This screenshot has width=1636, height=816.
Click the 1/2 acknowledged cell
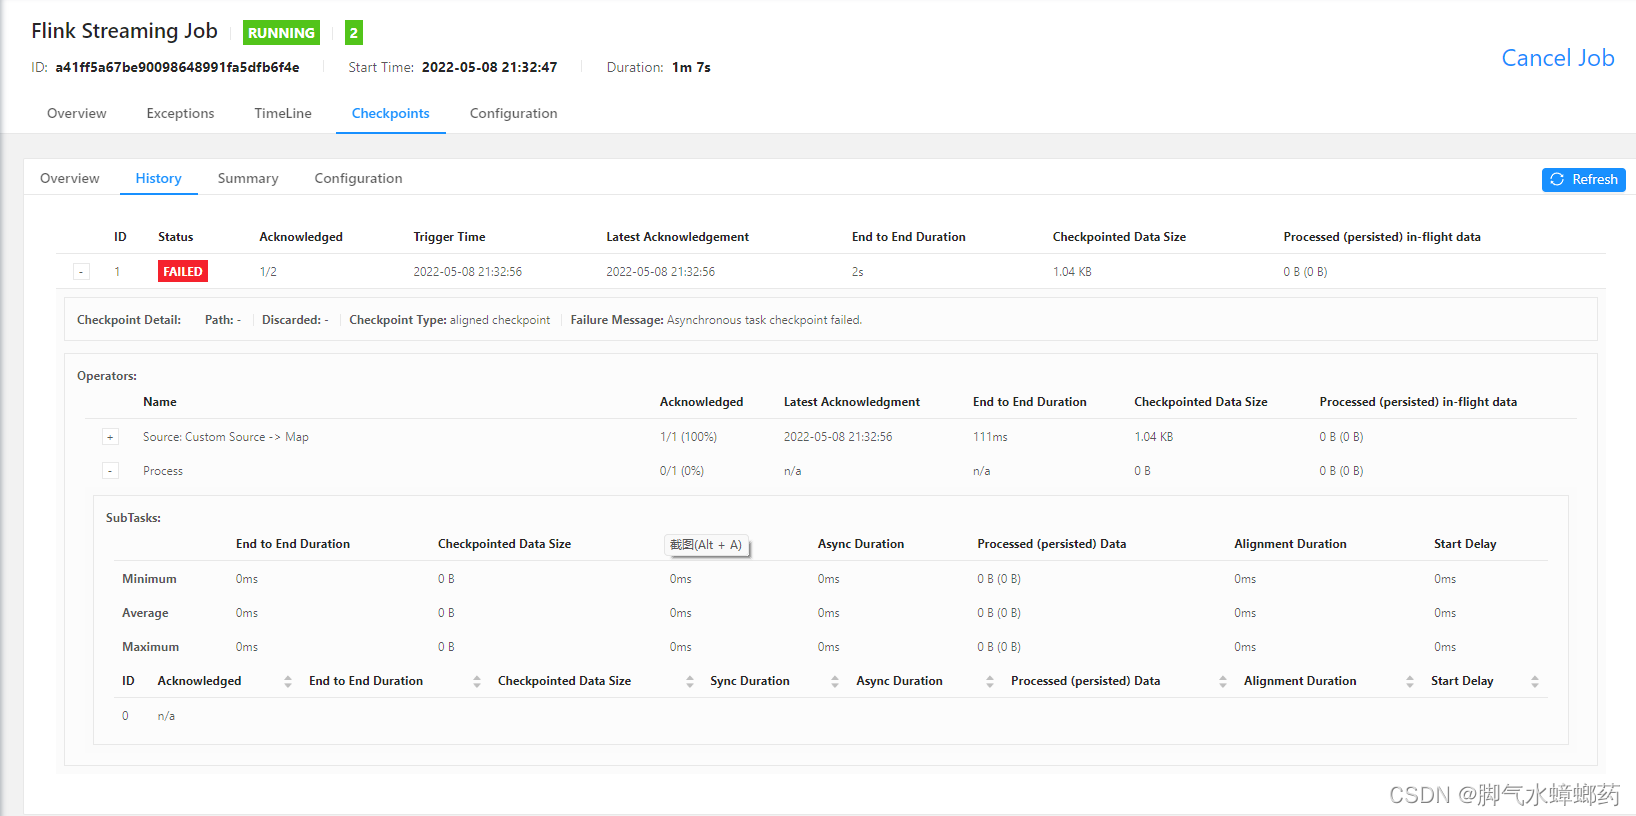[x=268, y=272]
